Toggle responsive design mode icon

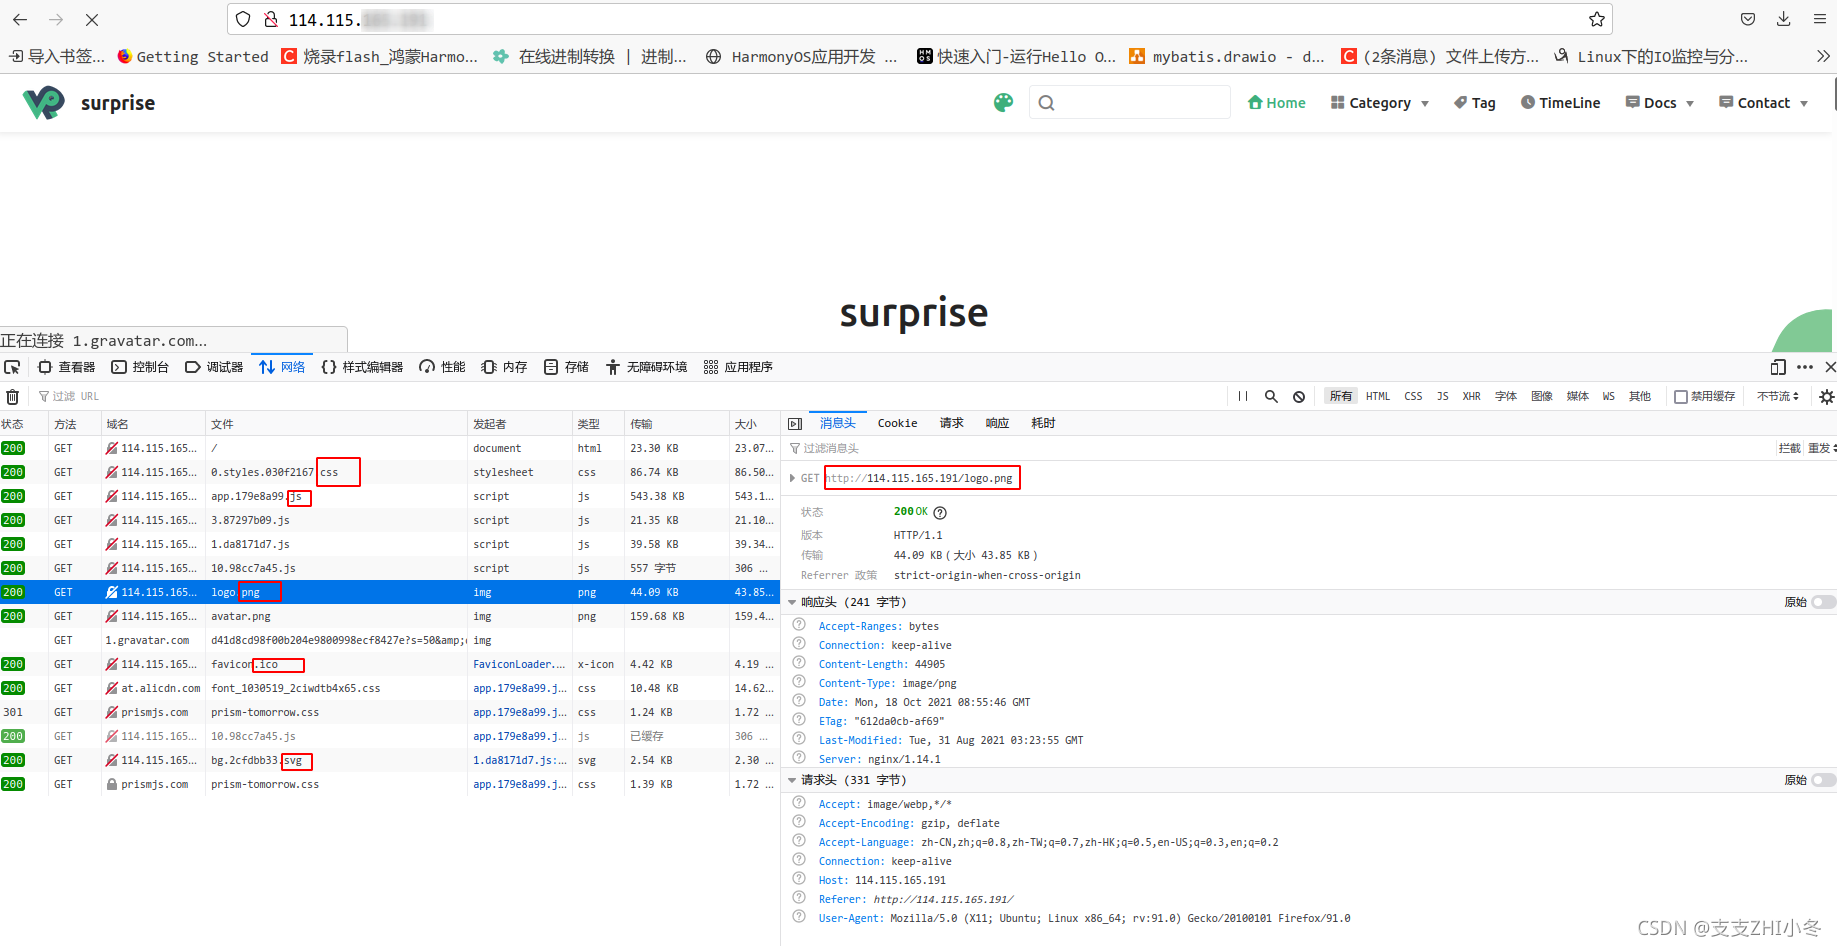(1778, 367)
